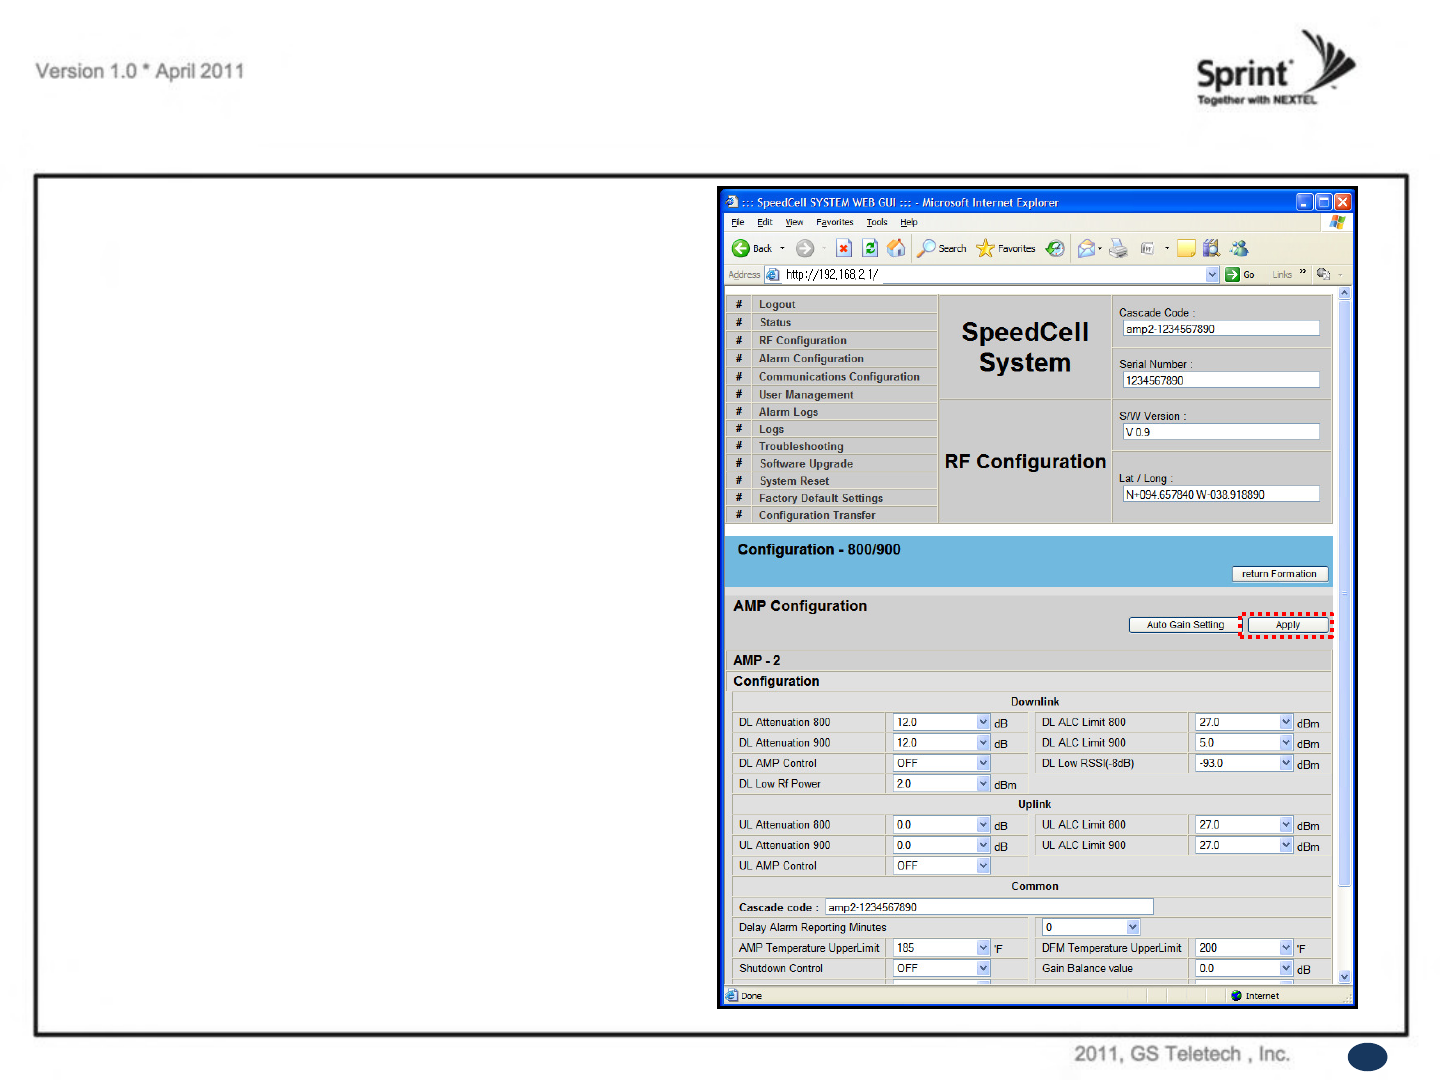Open the Status navigation link
This screenshot has height=1080, width=1440.
(775, 322)
